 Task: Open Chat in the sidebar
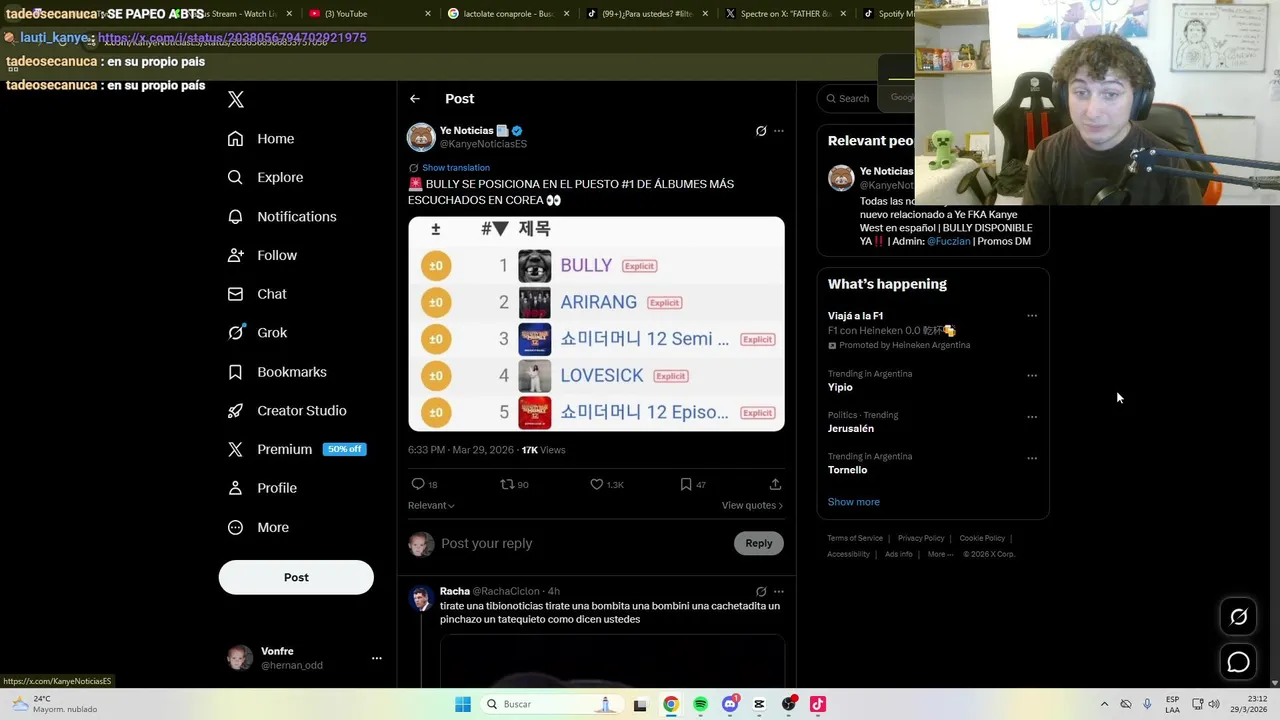tap(257, 294)
